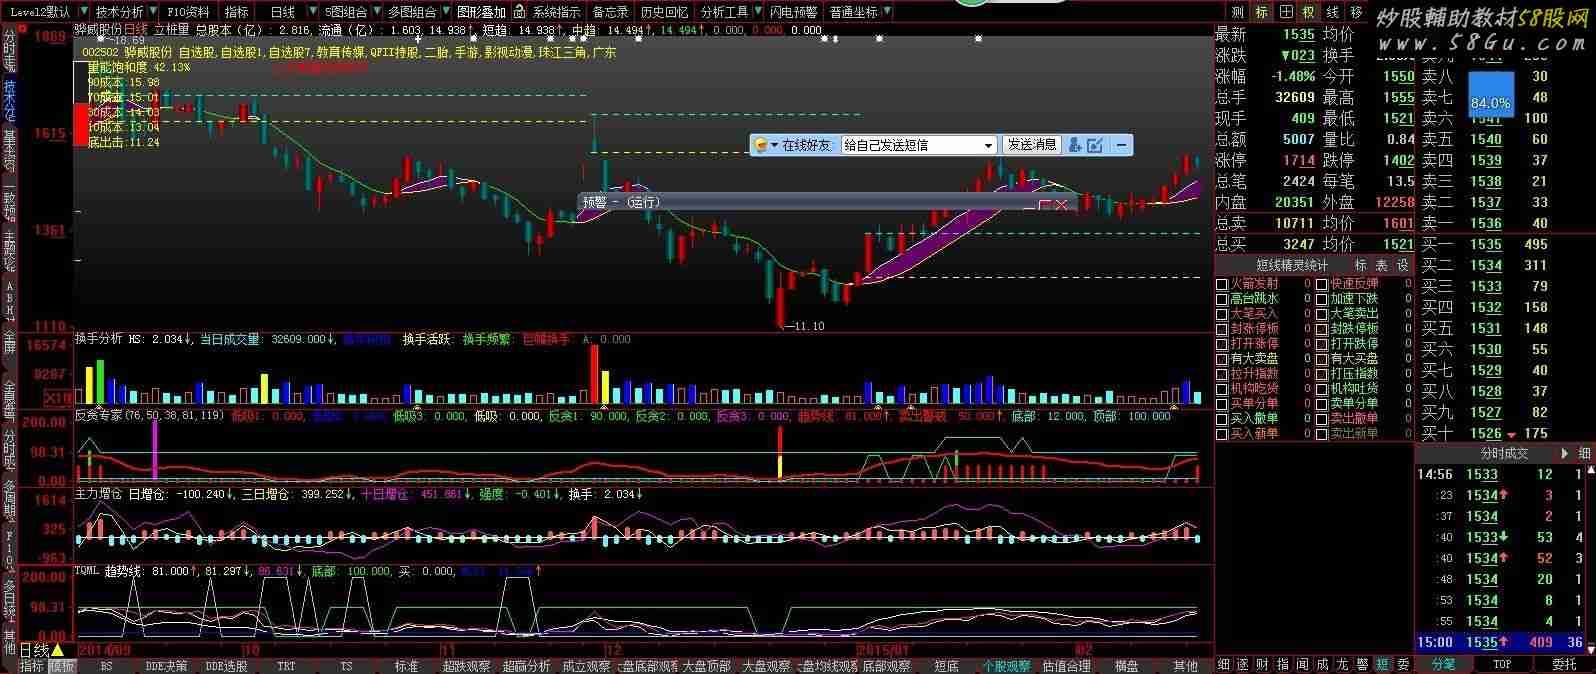The height and width of the screenshot is (674, 1596).
Task: Click the X10 multiplier icon on volume axis
Action: pyautogui.click(x=60, y=397)
